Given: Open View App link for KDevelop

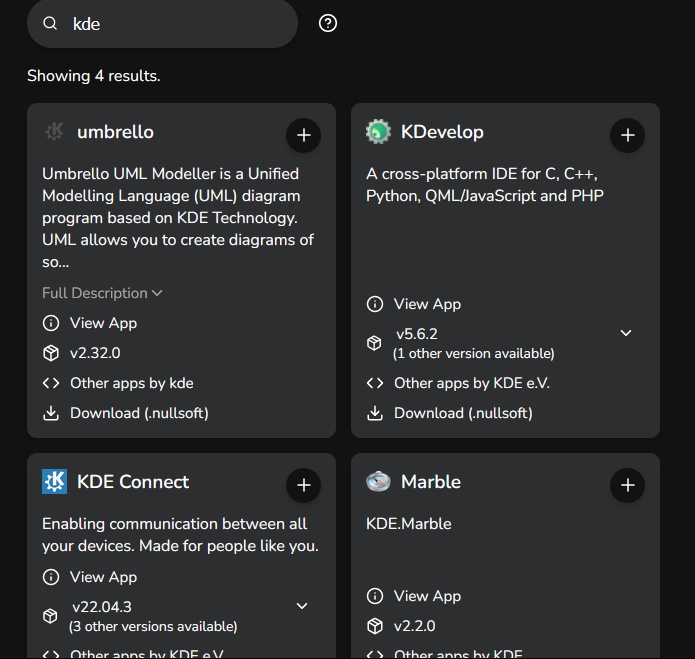Looking at the screenshot, I should coord(427,304).
